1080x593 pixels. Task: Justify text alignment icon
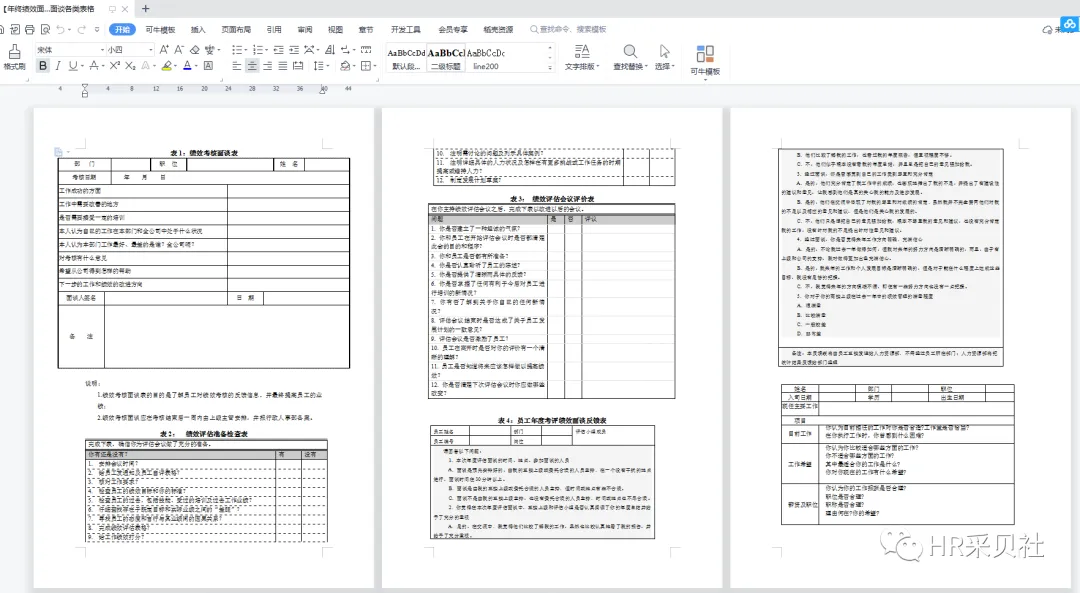(x=282, y=65)
